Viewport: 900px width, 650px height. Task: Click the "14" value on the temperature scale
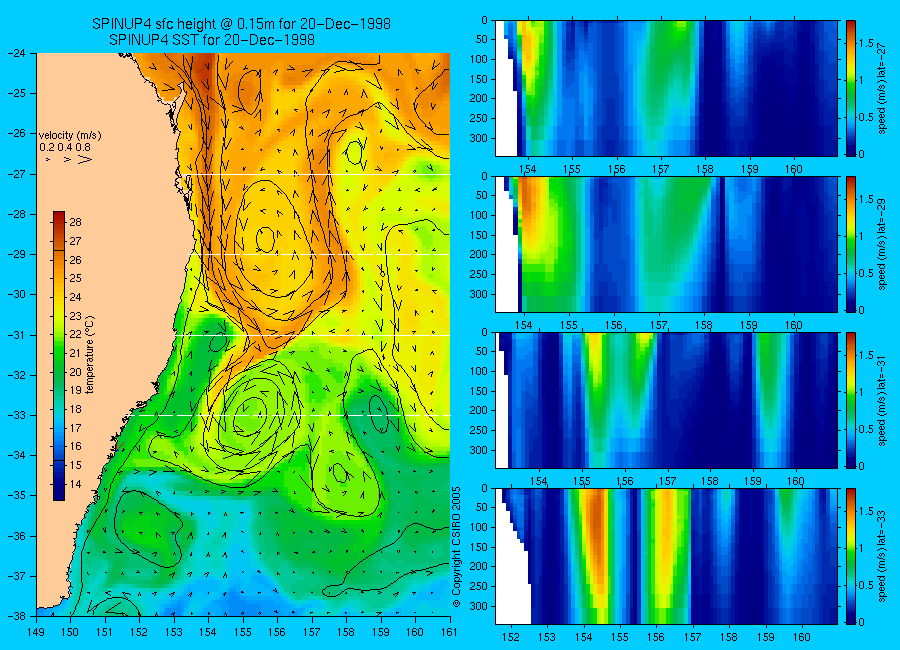75,484
